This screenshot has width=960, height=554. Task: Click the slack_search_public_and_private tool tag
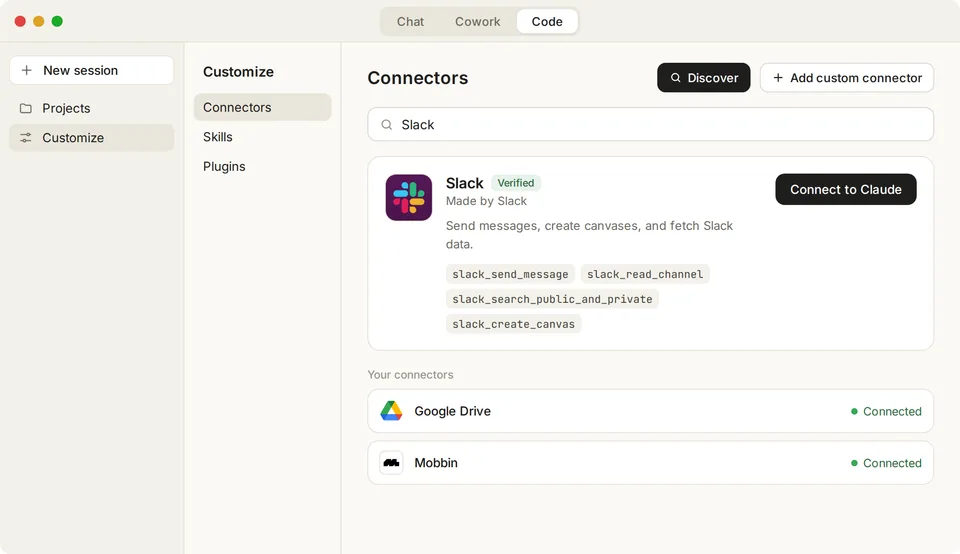pyautogui.click(x=552, y=299)
